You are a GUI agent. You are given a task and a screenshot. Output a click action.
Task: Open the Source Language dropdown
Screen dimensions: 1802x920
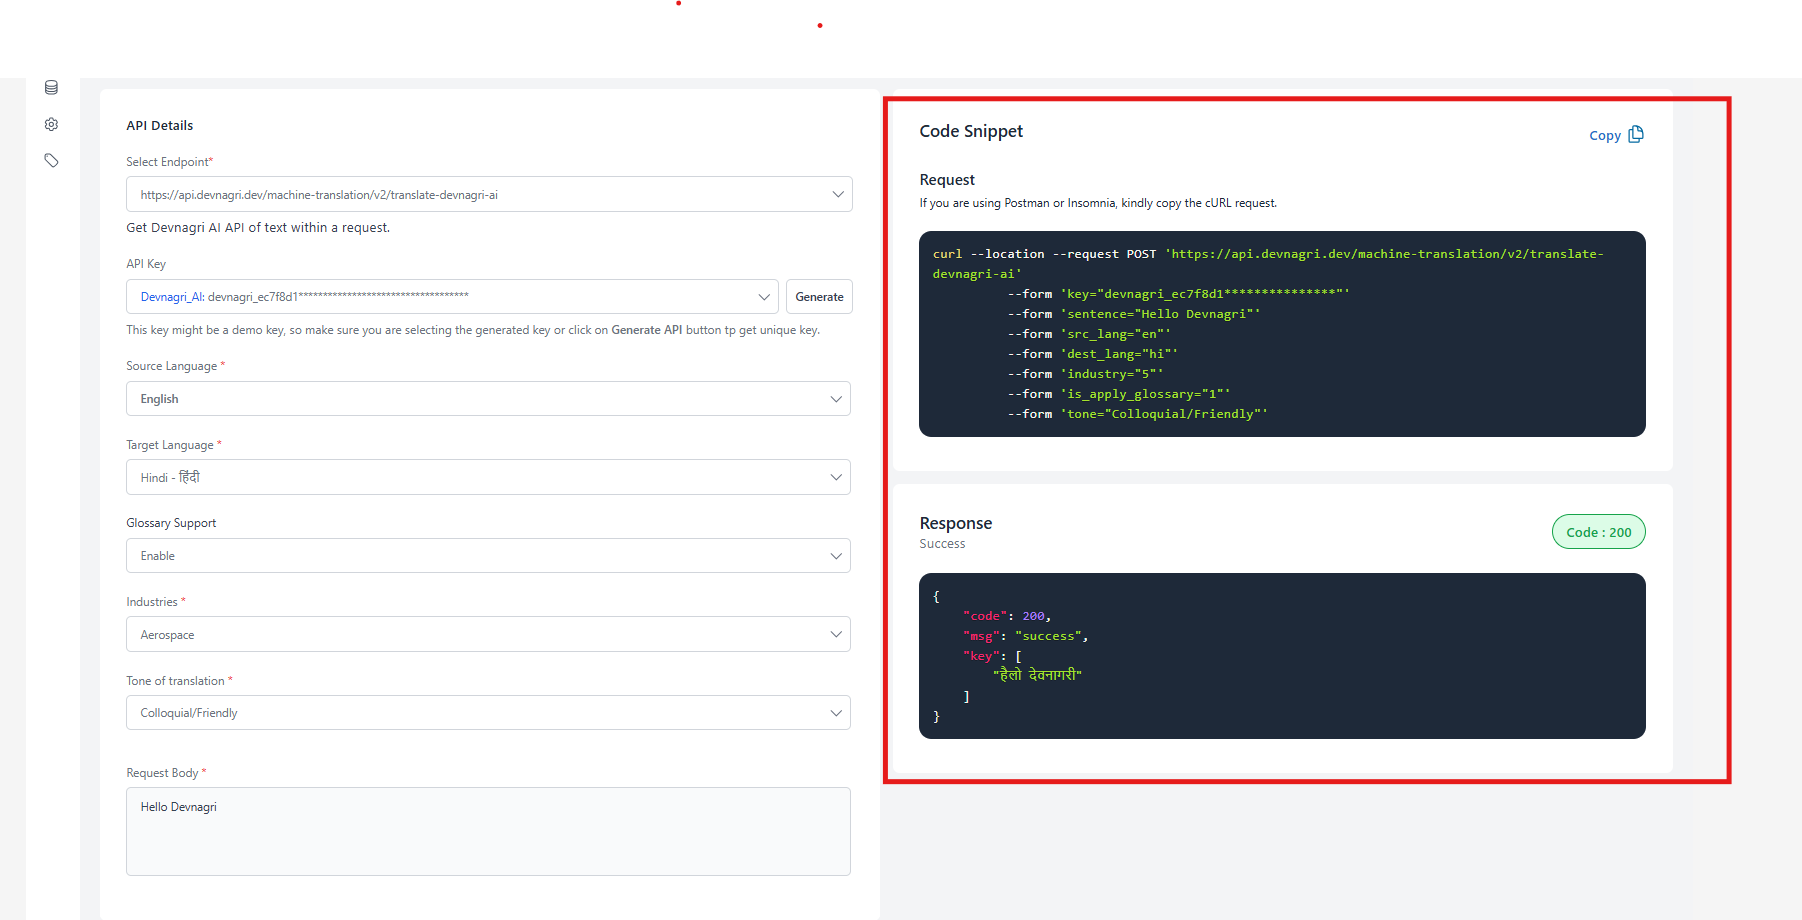coord(488,398)
